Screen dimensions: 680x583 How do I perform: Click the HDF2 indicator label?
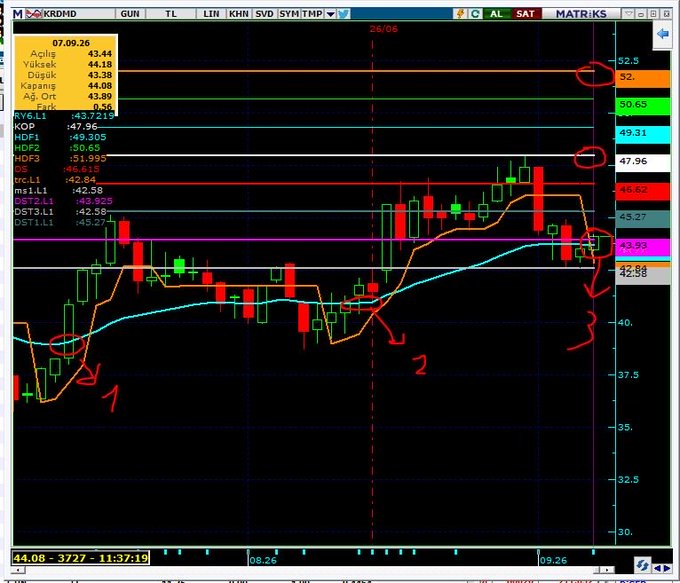26,148
